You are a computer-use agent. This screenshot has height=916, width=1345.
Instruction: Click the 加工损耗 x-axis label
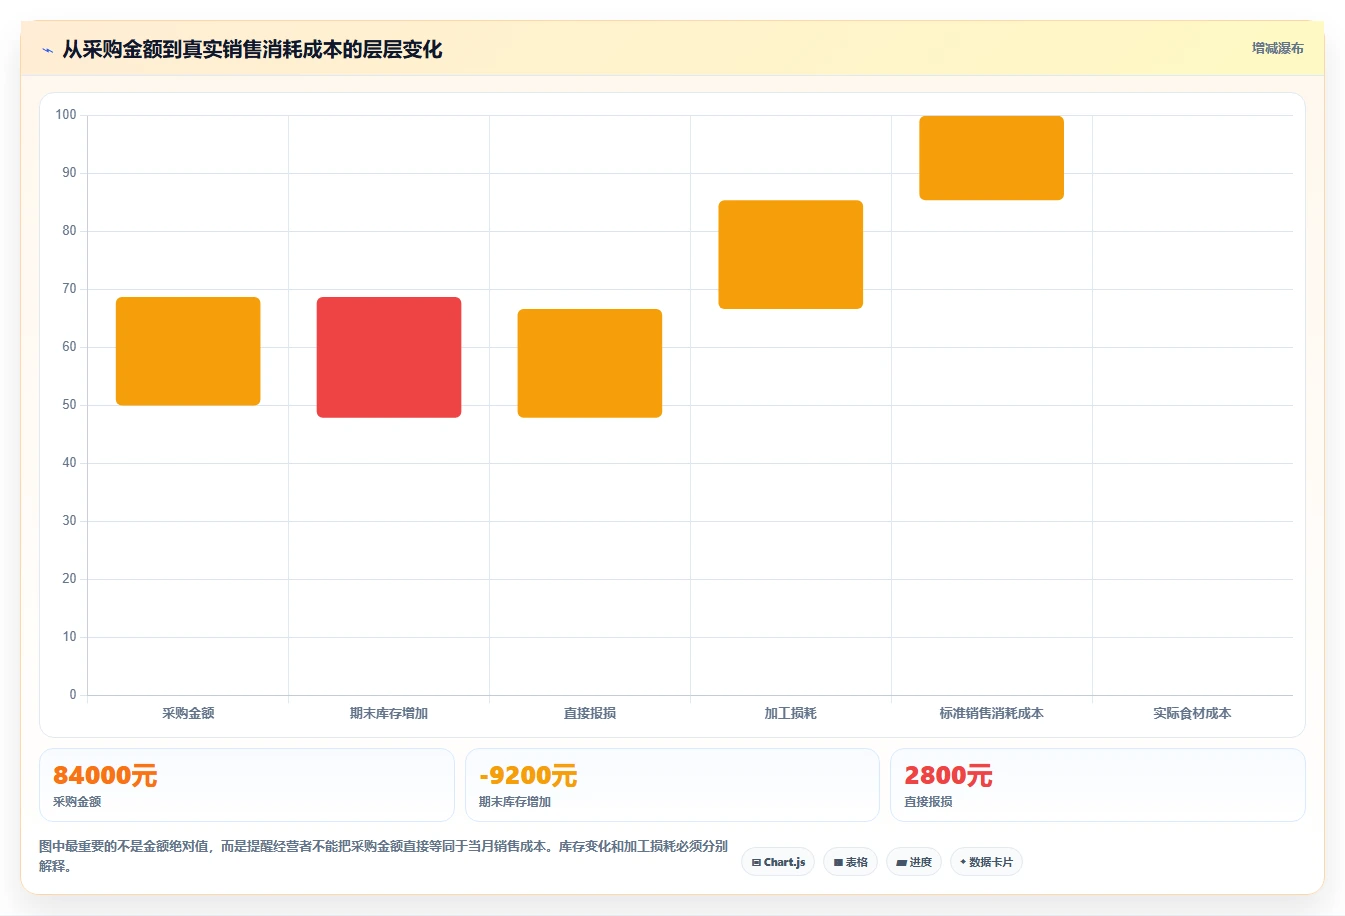pos(791,713)
